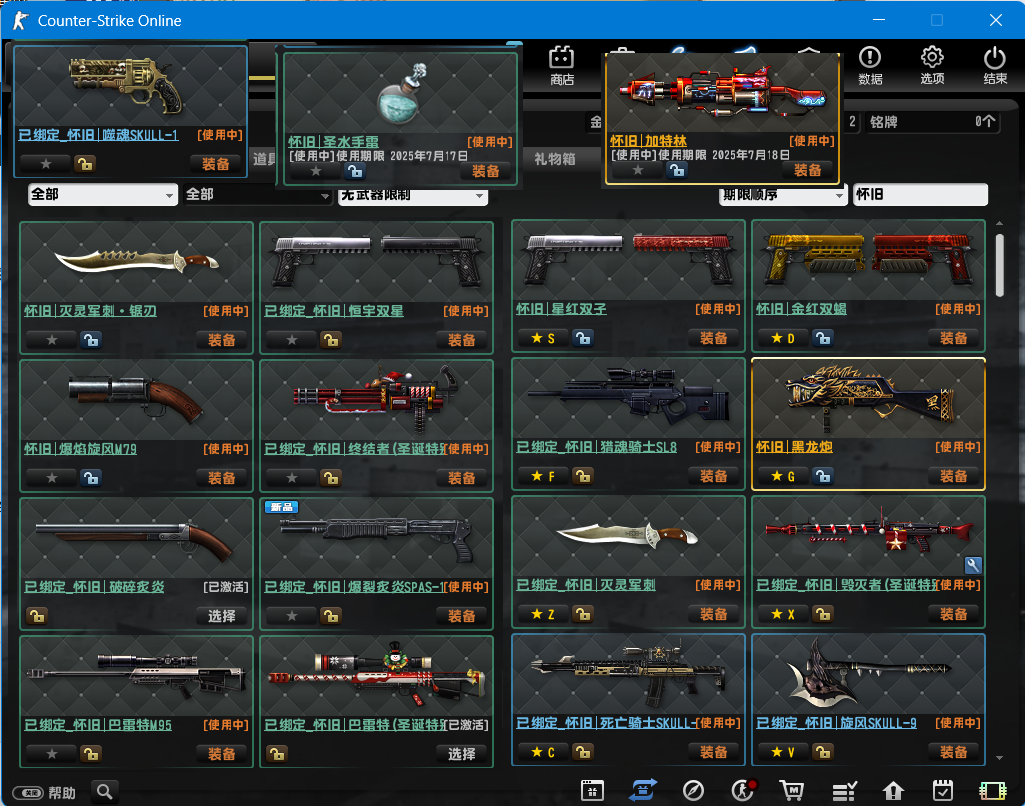The image size is (1025, 806).
Task: Click the lock icon on 圣水手雷 card
Action: click(355, 171)
